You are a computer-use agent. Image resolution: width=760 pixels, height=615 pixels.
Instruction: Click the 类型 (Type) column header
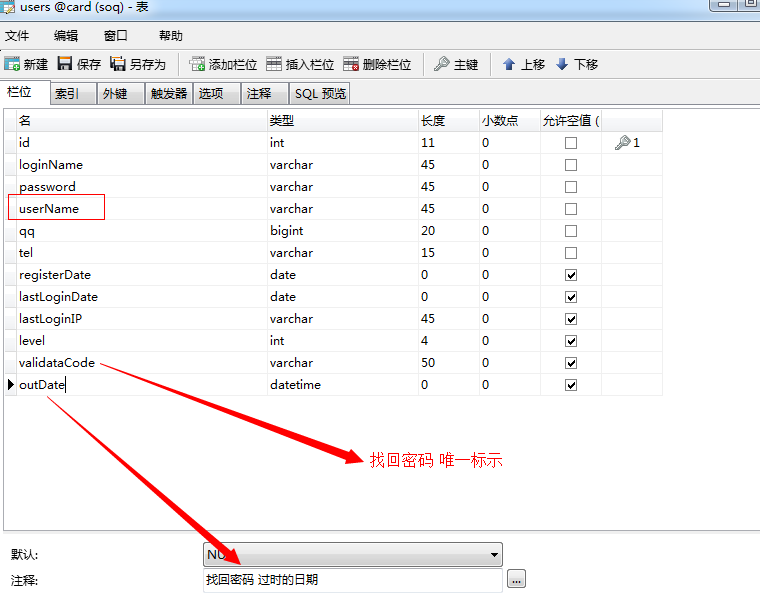pyautogui.click(x=343, y=120)
